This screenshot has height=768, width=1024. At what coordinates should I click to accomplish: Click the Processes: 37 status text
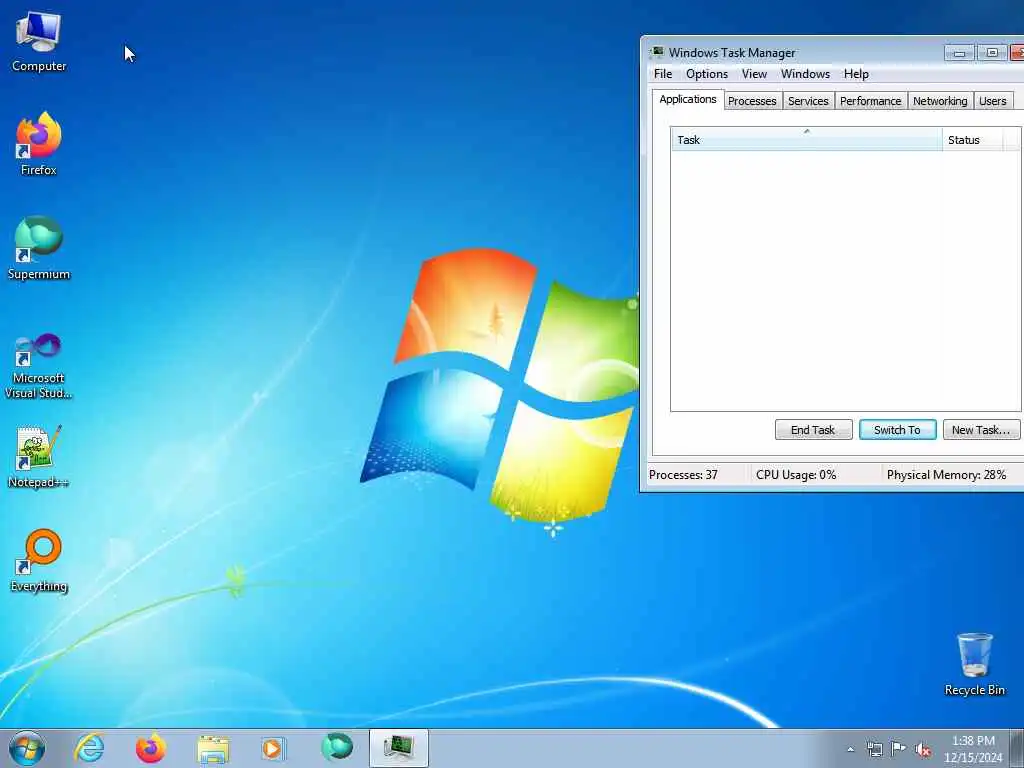683,475
